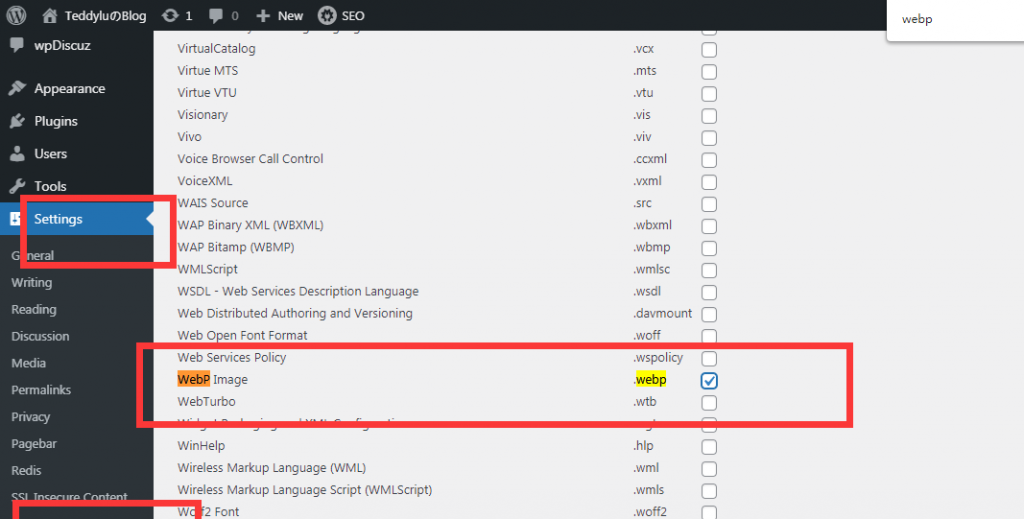Screen dimensions: 1024x519
Task: Check the WAIS Source .src box
Action: [709, 204]
